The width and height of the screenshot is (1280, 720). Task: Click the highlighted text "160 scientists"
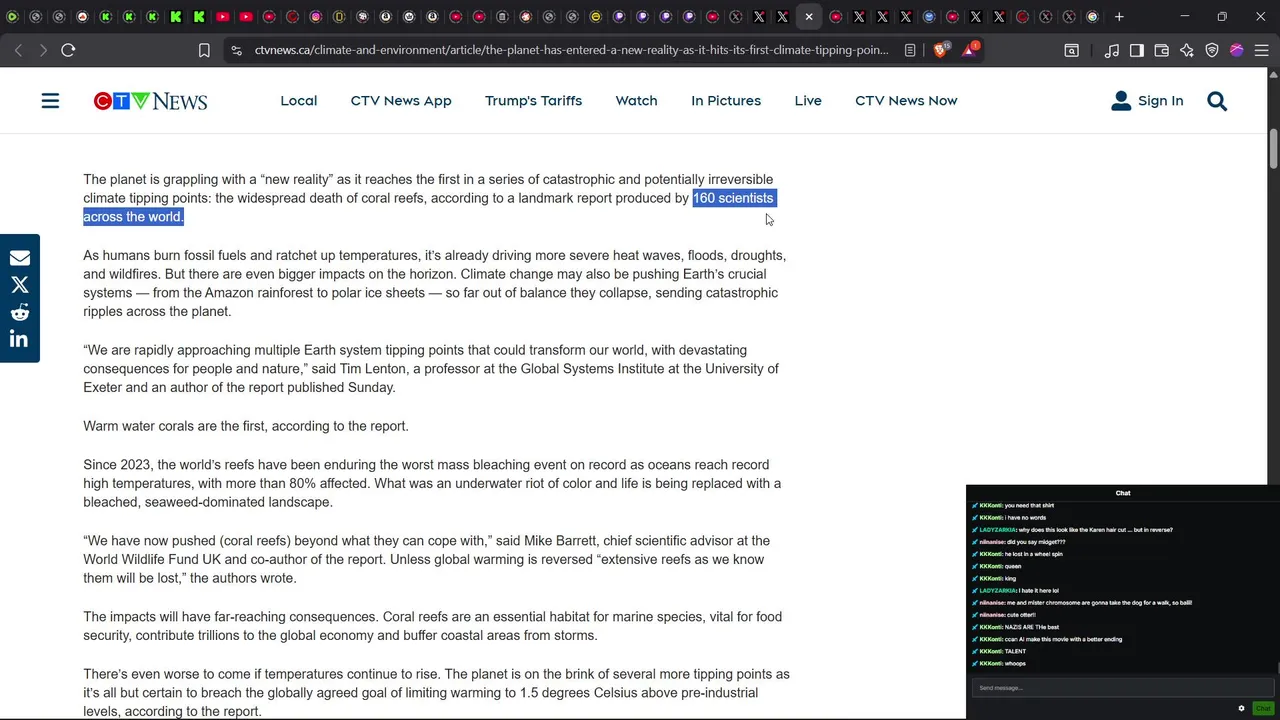click(x=733, y=198)
